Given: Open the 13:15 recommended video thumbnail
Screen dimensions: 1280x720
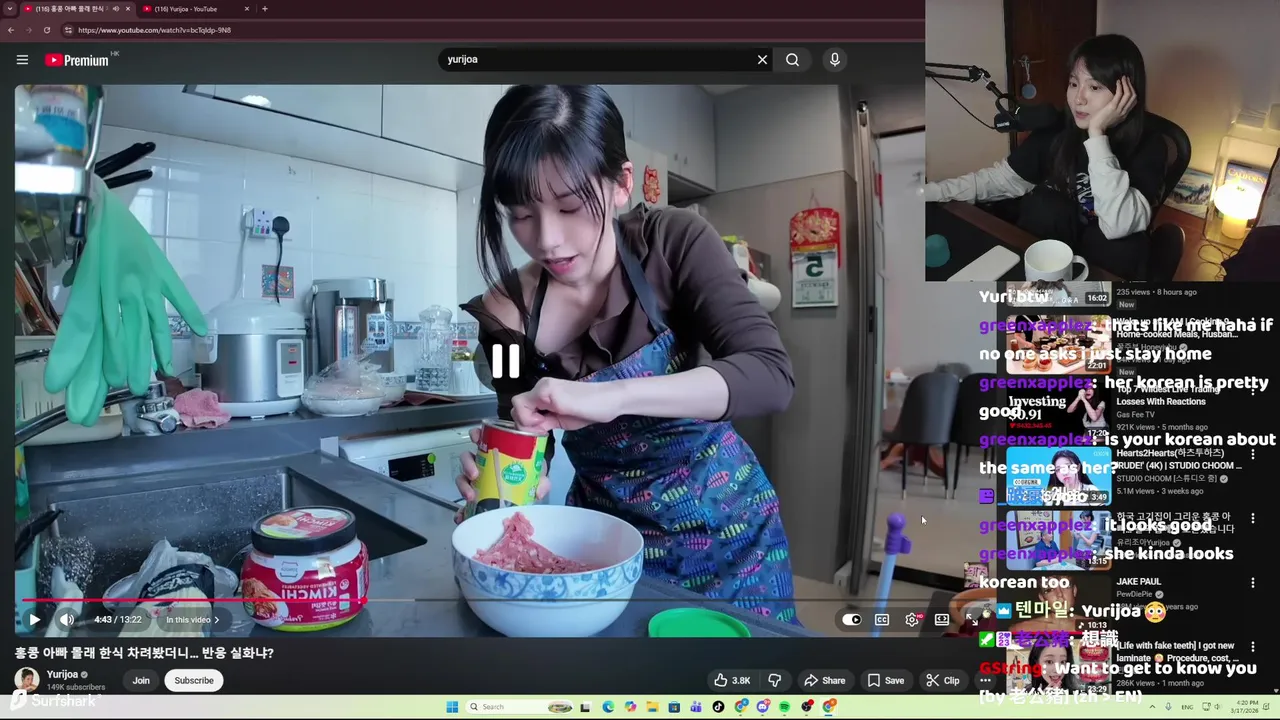Looking at the screenshot, I should [1058, 540].
